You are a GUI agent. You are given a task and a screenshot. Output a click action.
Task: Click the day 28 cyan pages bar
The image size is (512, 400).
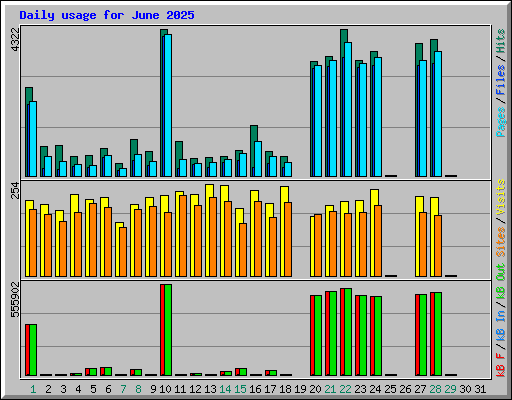pos(438,114)
